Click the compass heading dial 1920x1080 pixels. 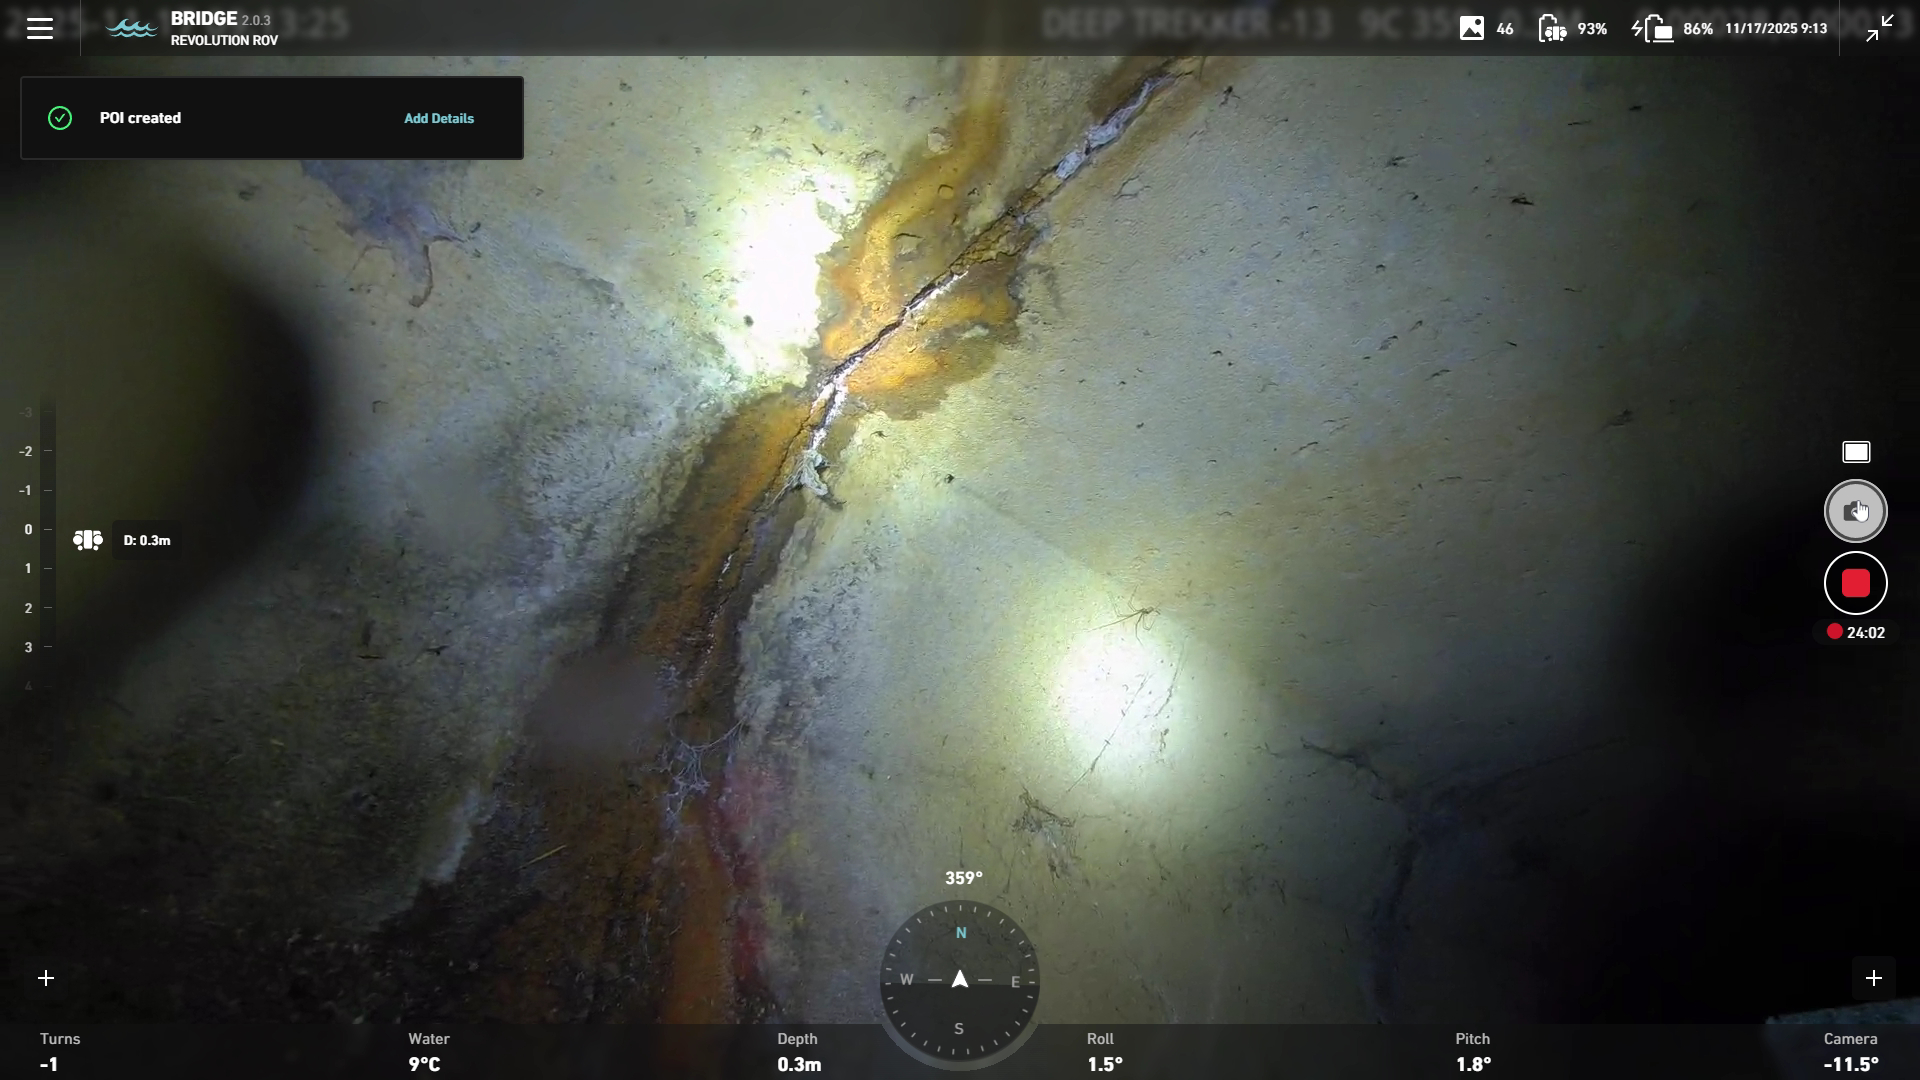960,980
